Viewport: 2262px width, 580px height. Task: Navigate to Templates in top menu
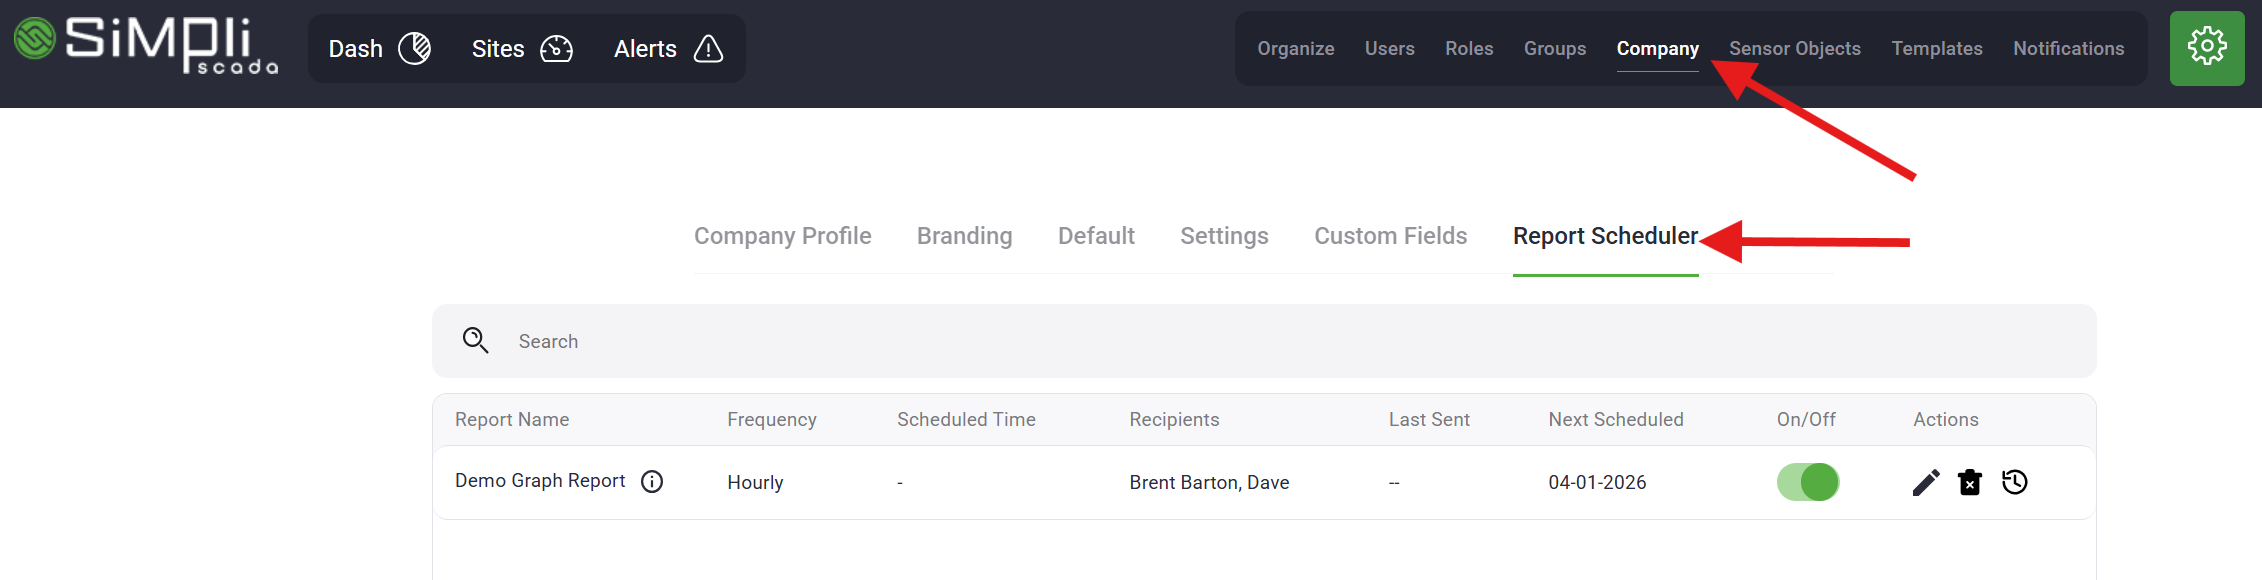point(1936,49)
